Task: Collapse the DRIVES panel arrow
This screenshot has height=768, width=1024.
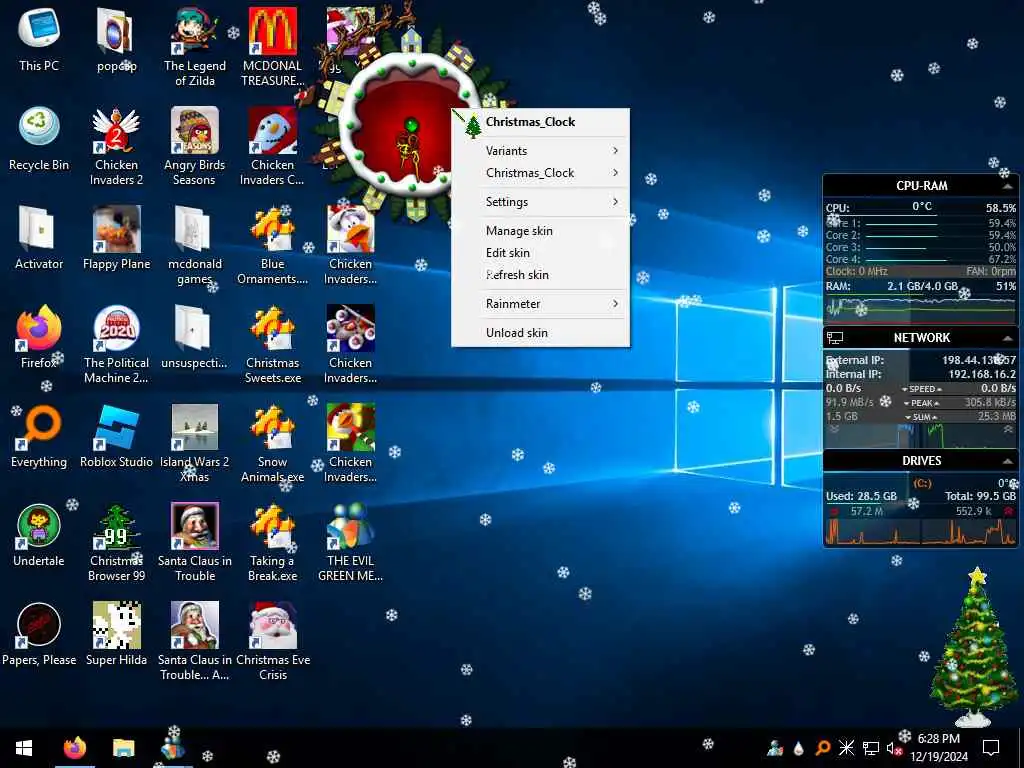Action: tap(1008, 461)
